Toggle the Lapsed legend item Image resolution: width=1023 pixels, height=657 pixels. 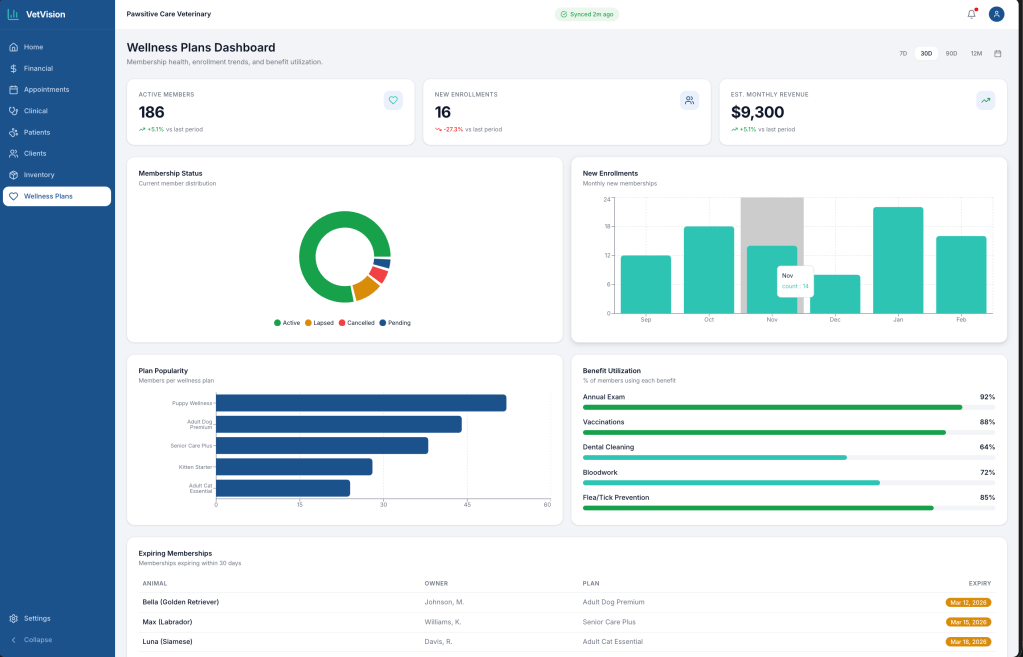pos(318,323)
